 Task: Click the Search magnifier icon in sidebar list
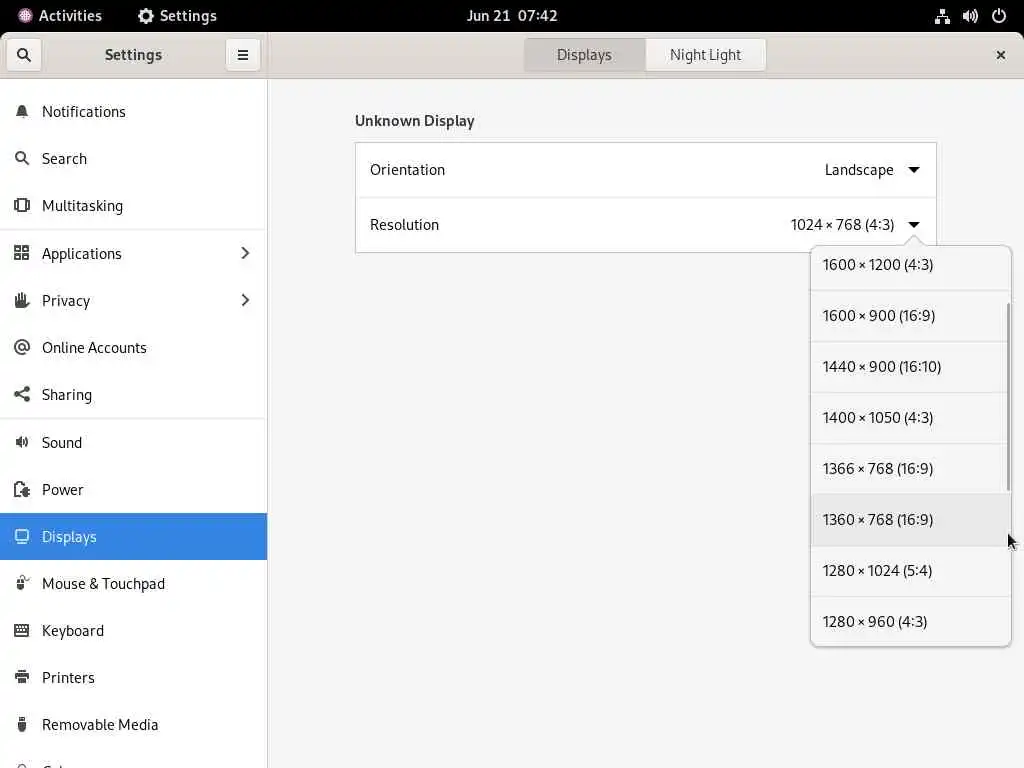tap(22, 159)
